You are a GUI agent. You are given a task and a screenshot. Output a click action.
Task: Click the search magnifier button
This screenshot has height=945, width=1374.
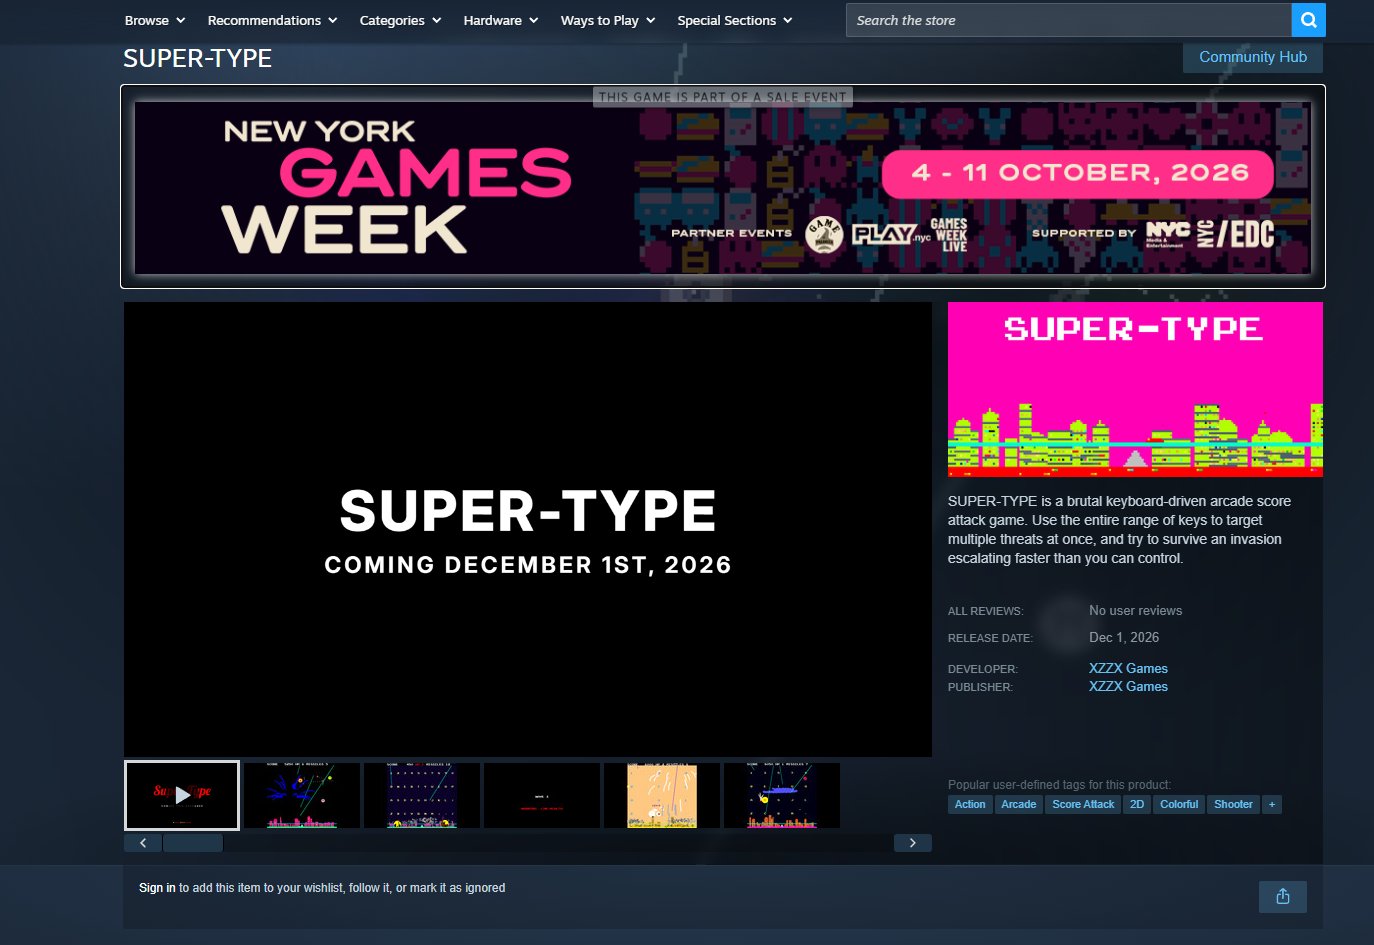pyautogui.click(x=1308, y=20)
